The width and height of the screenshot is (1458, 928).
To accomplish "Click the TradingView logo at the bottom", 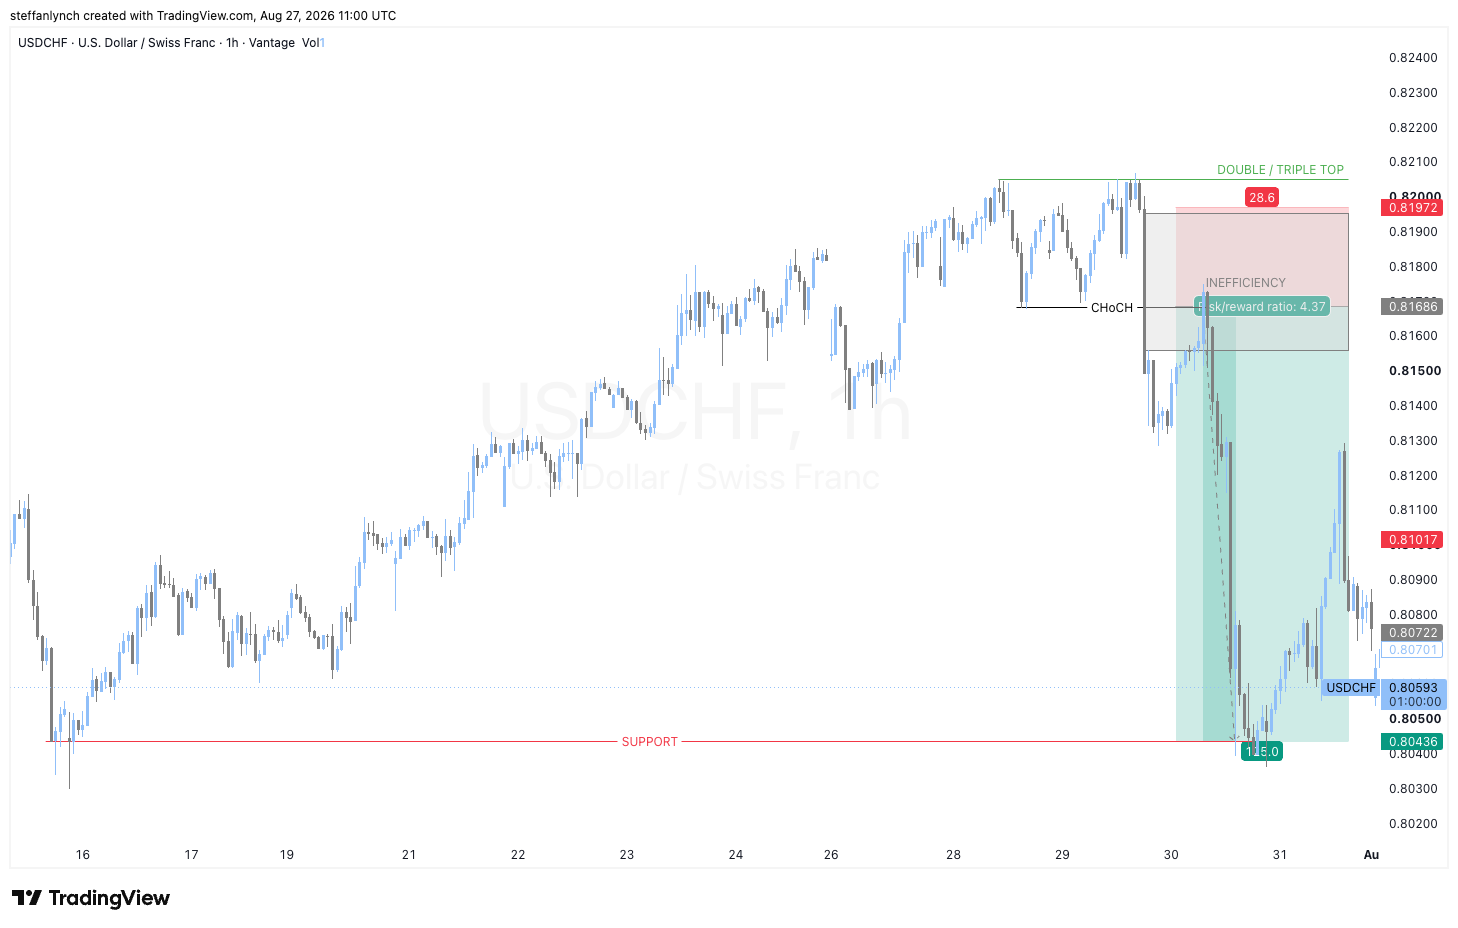I will [91, 898].
